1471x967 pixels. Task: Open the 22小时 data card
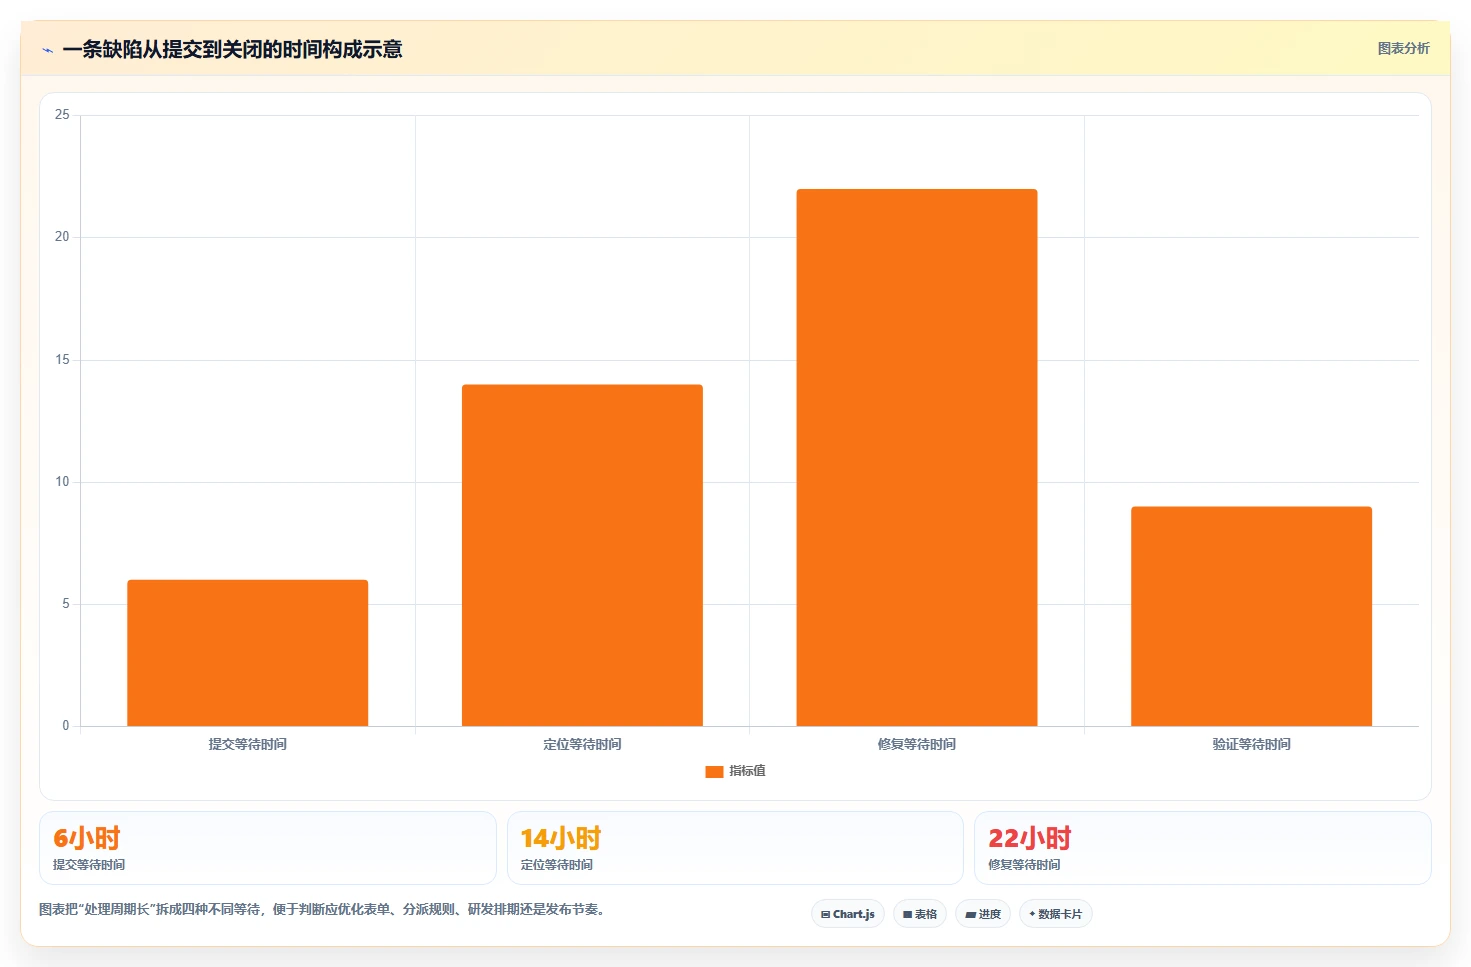tap(1203, 848)
